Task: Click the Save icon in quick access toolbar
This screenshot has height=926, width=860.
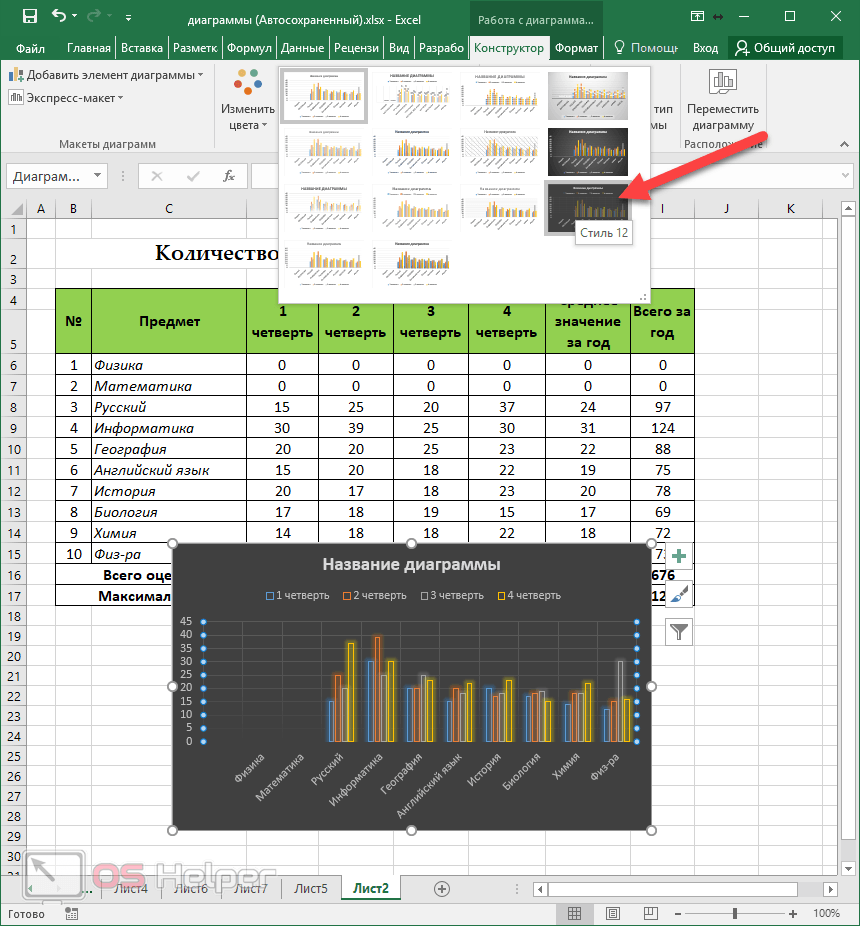Action: click(29, 16)
